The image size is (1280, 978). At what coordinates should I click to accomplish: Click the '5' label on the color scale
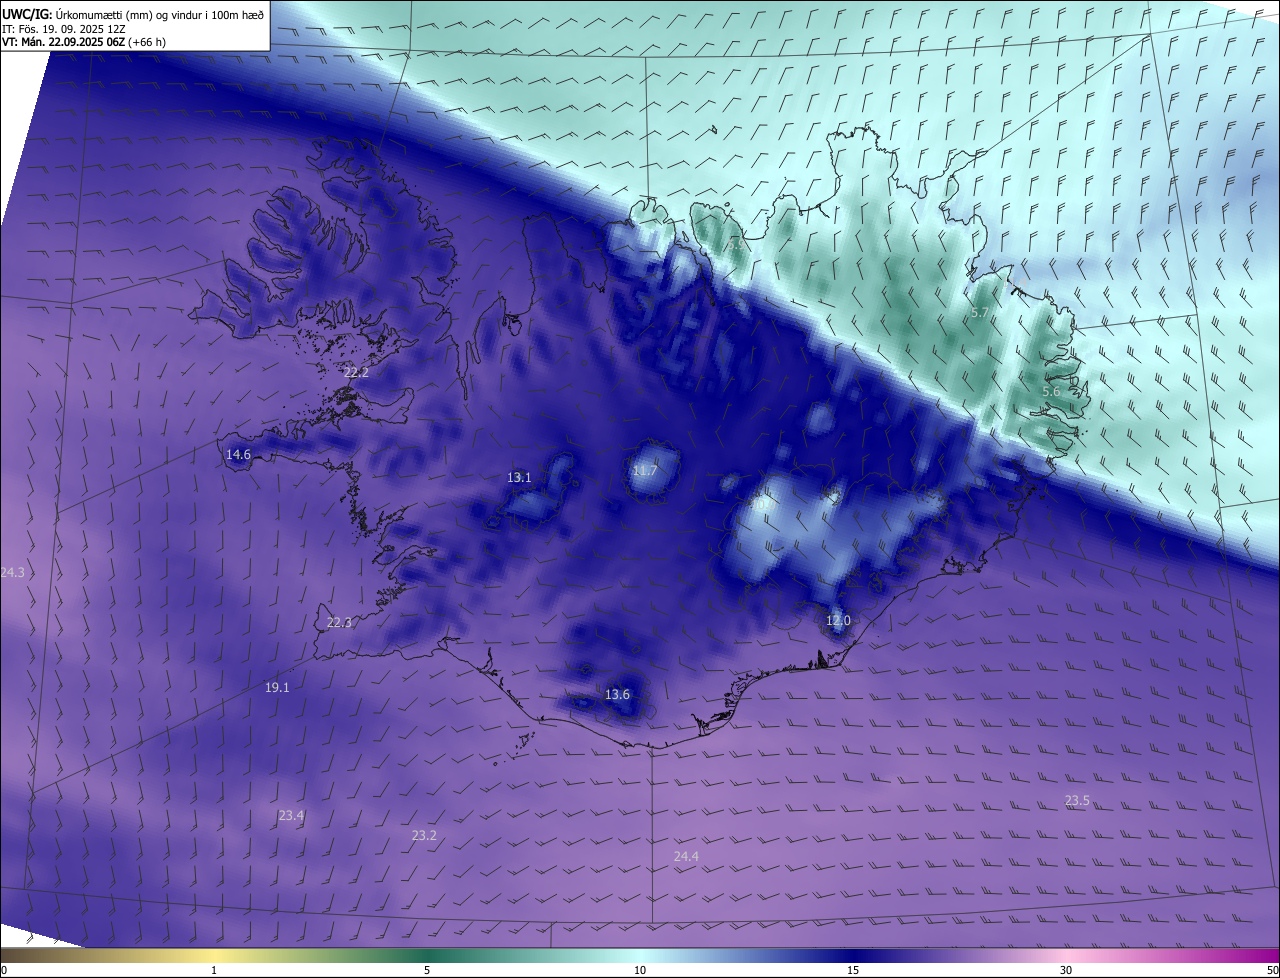427,970
